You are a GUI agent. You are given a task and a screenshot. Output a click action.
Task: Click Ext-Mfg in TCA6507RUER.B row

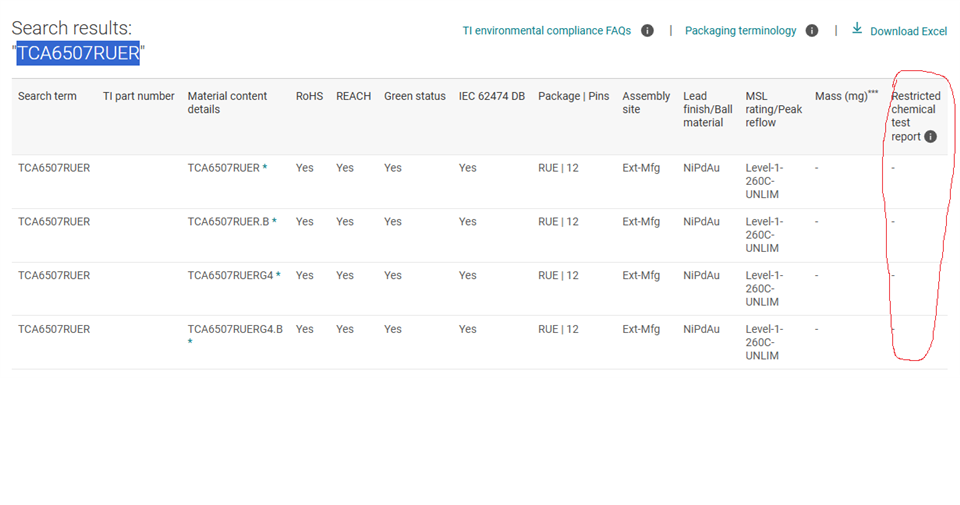(641, 222)
